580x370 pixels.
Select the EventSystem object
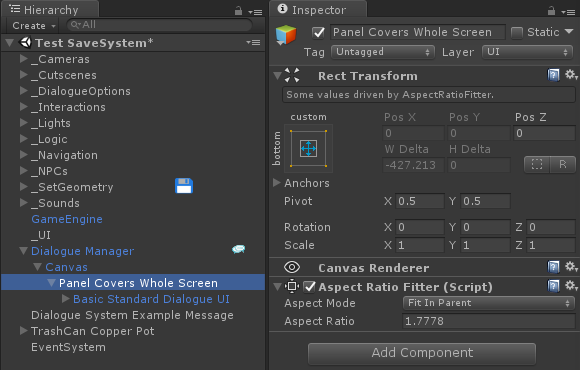click(x=68, y=347)
